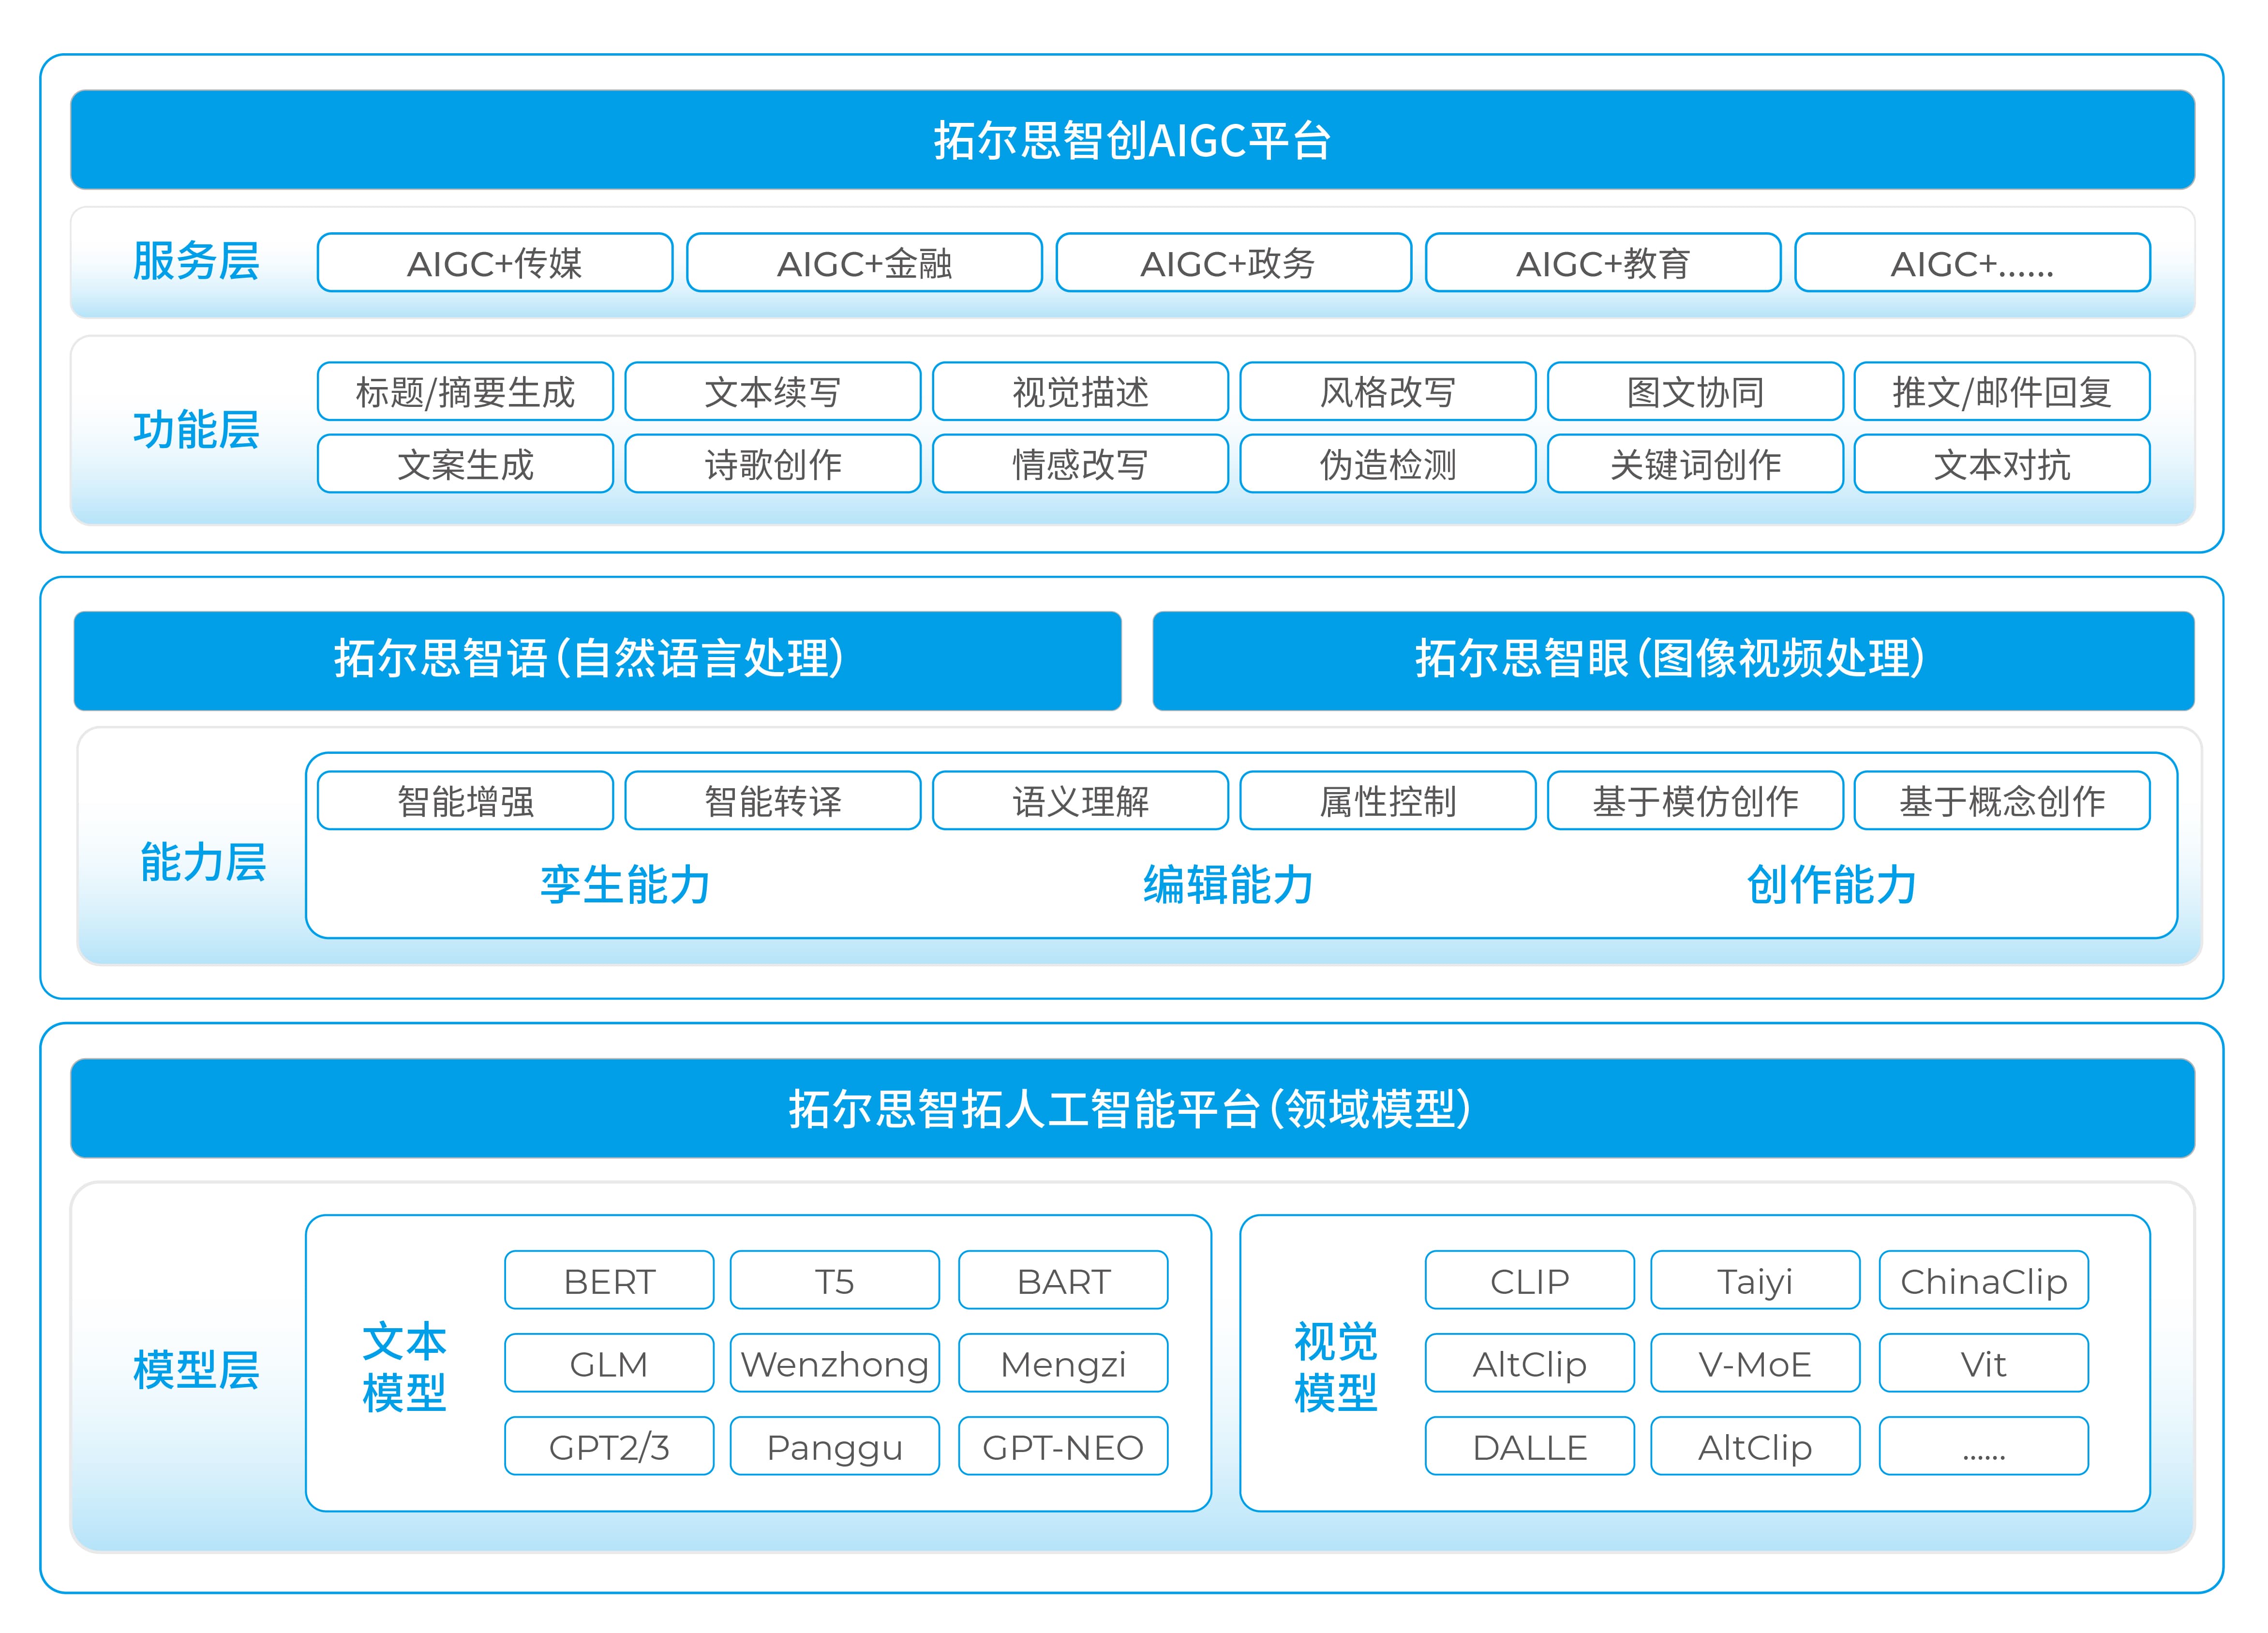Click the 标题/摘要生成 function box
This screenshot has width=2268, height=1633.
click(x=465, y=392)
